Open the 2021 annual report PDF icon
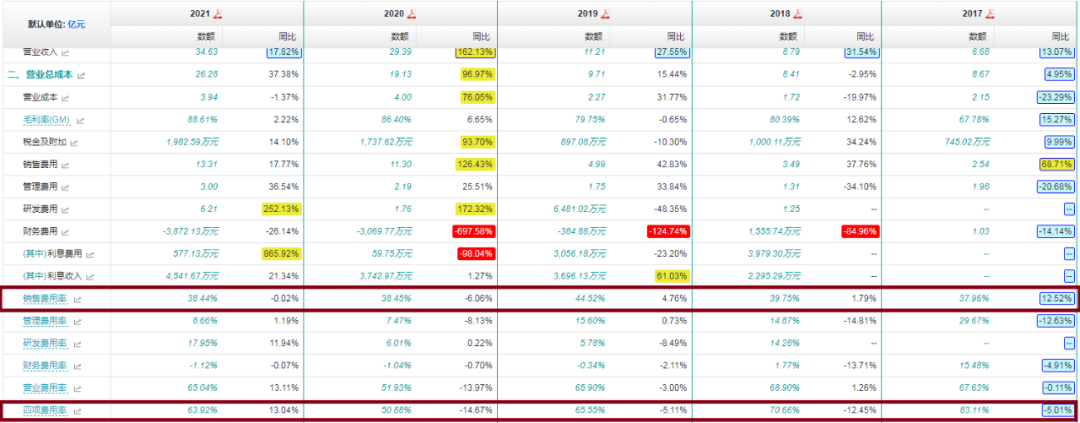Image resolution: width=1080 pixels, height=423 pixels. tap(219, 13)
